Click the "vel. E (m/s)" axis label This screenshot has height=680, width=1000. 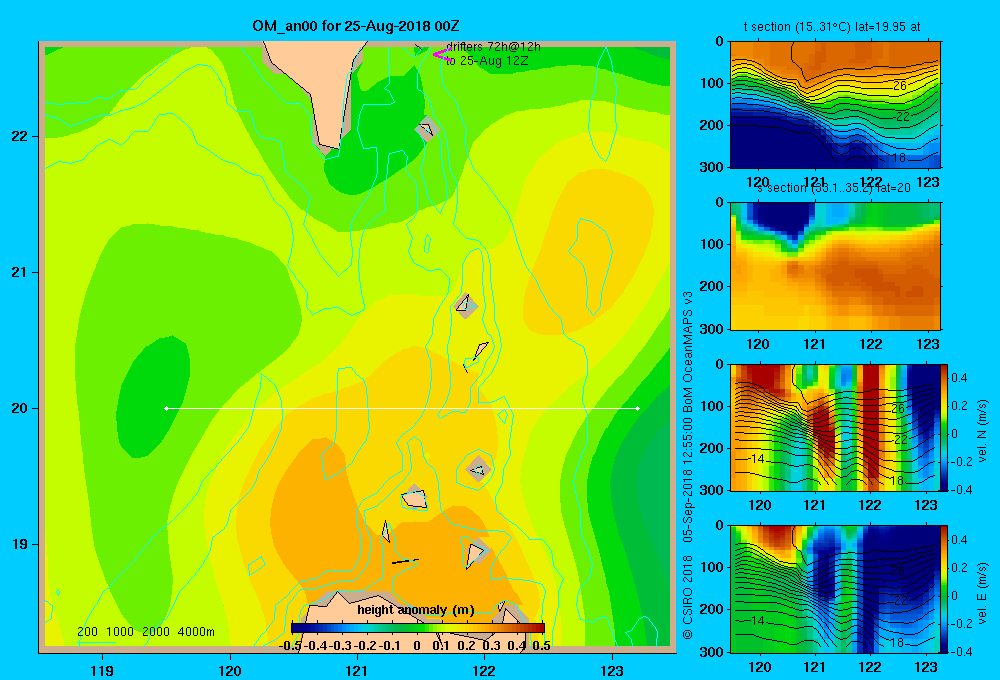(983, 592)
